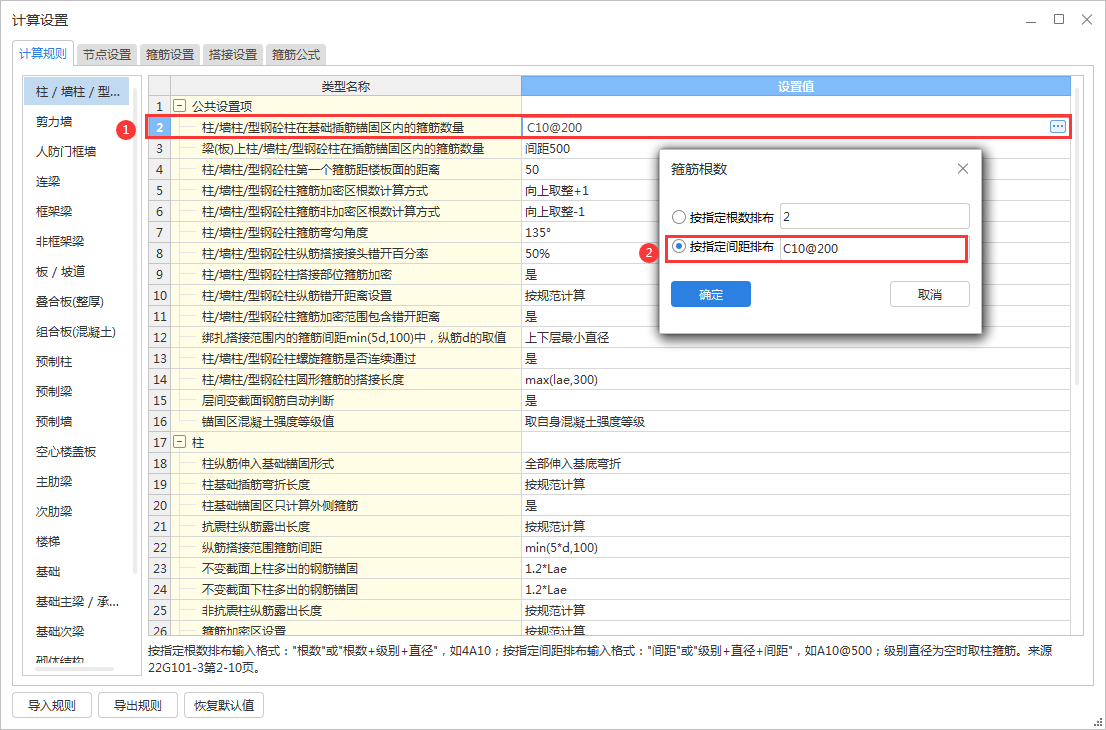The image size is (1106, 730).
Task: Click the 设置值 column header
Action: pos(796,86)
